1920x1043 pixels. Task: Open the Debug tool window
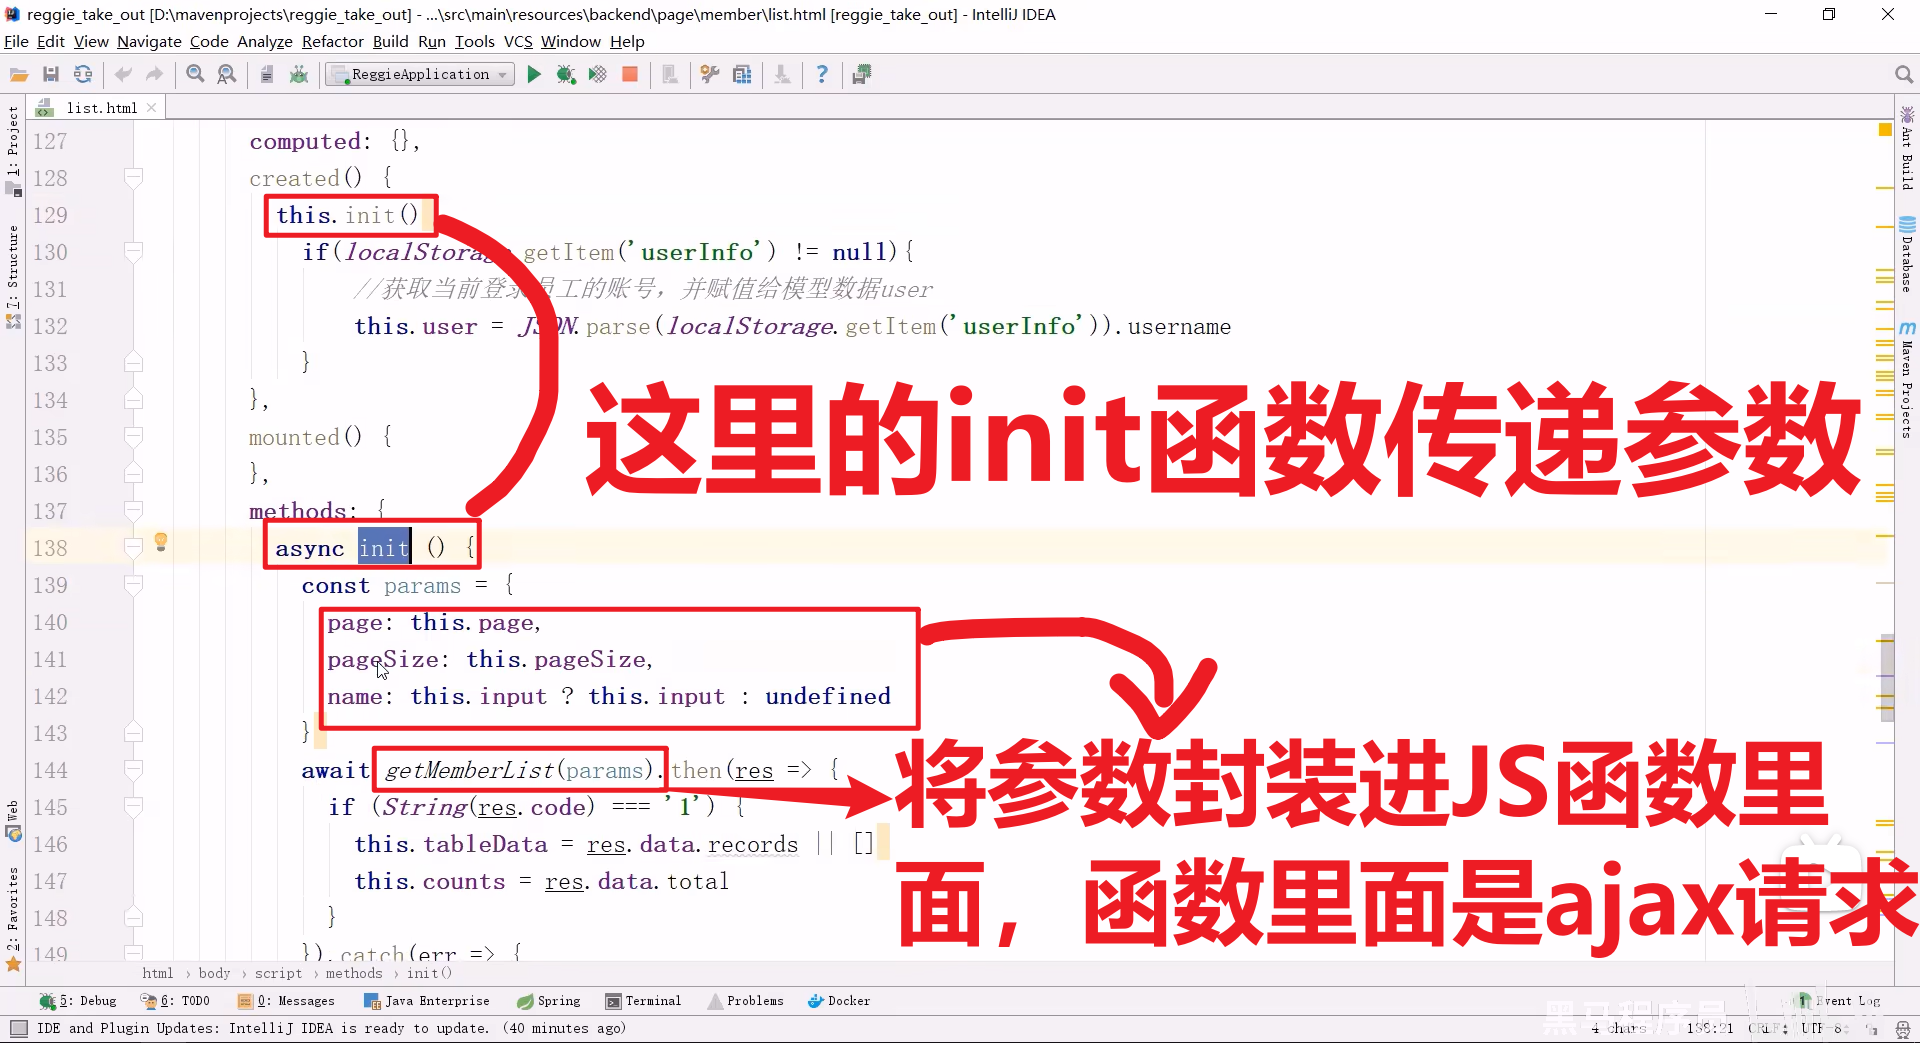78,1001
